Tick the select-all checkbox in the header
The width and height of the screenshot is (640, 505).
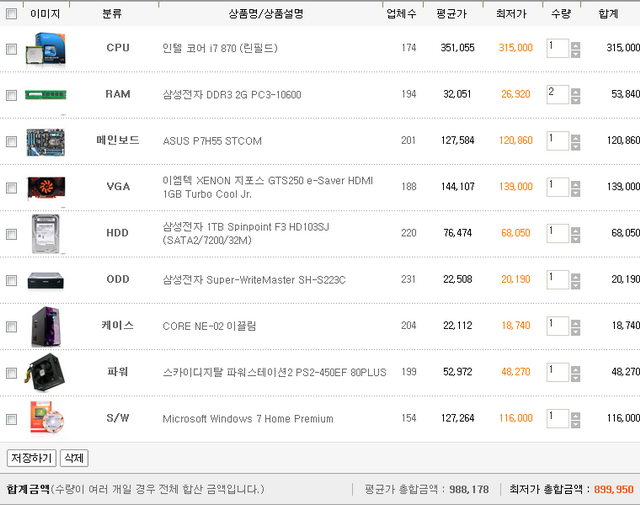tap(11, 14)
